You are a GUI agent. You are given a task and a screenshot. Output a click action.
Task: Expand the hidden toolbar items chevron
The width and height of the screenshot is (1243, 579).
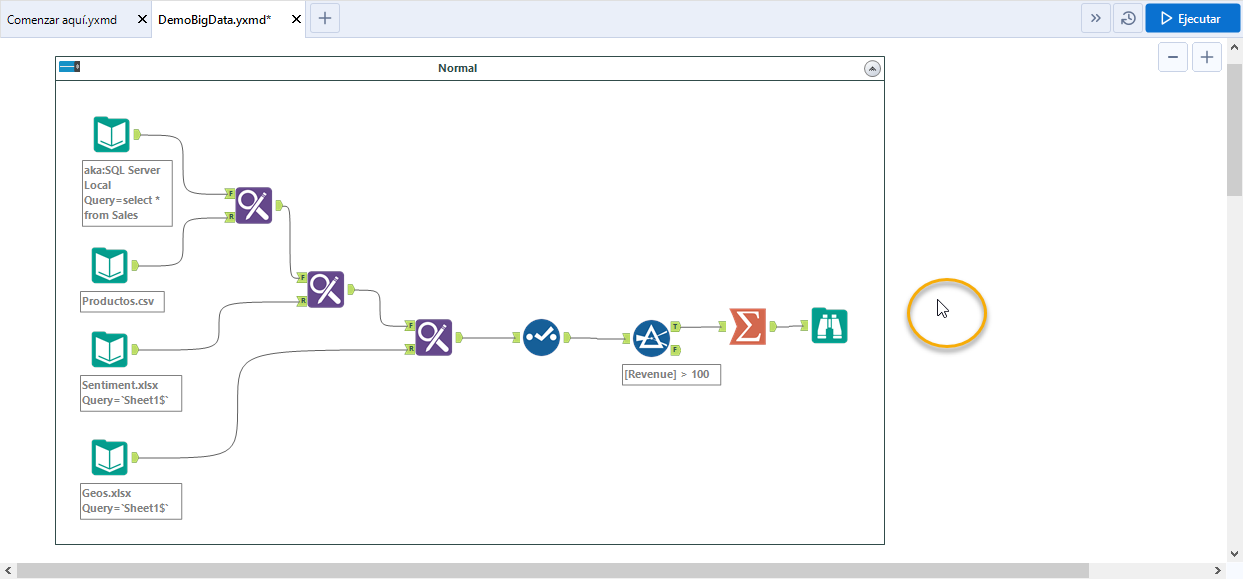(x=1096, y=17)
